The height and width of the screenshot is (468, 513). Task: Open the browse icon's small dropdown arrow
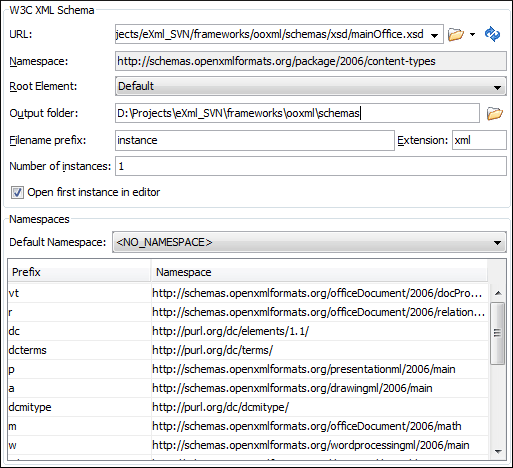472,34
